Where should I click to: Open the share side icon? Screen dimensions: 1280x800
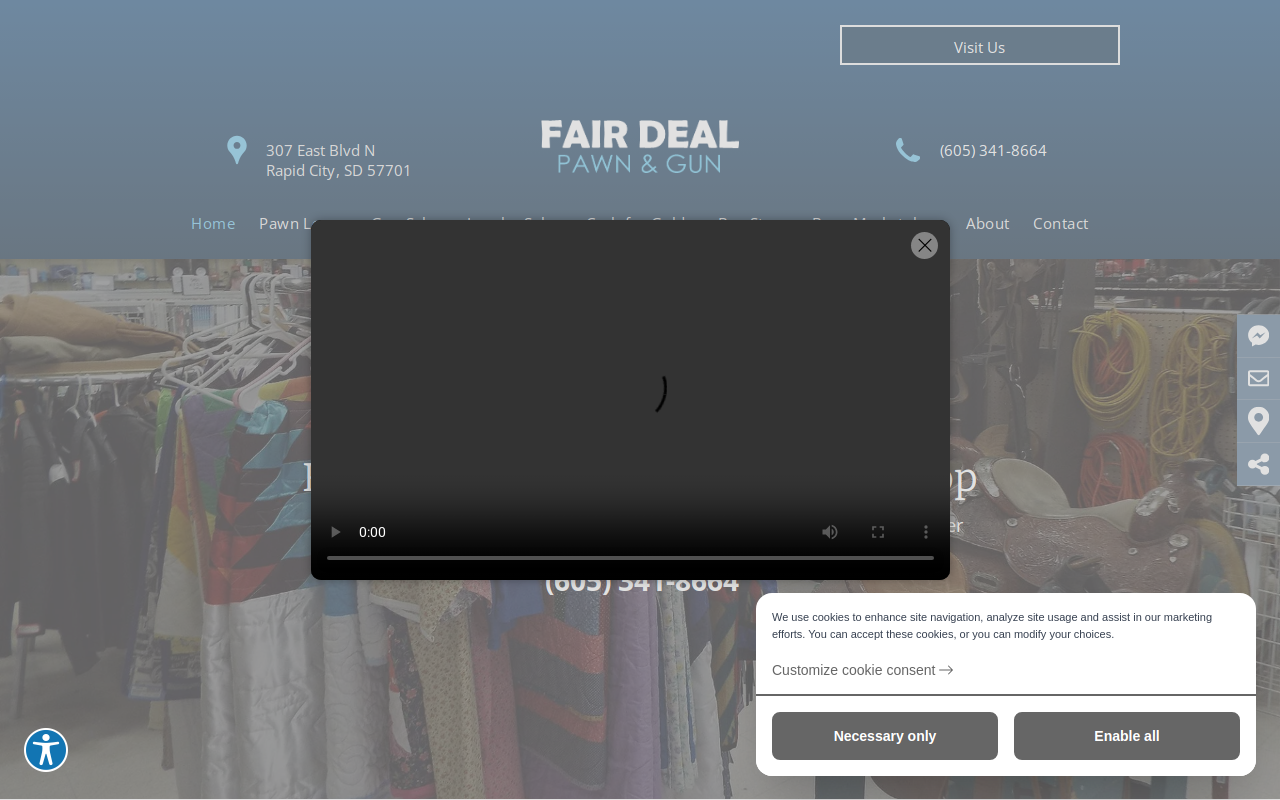tap(1259, 464)
